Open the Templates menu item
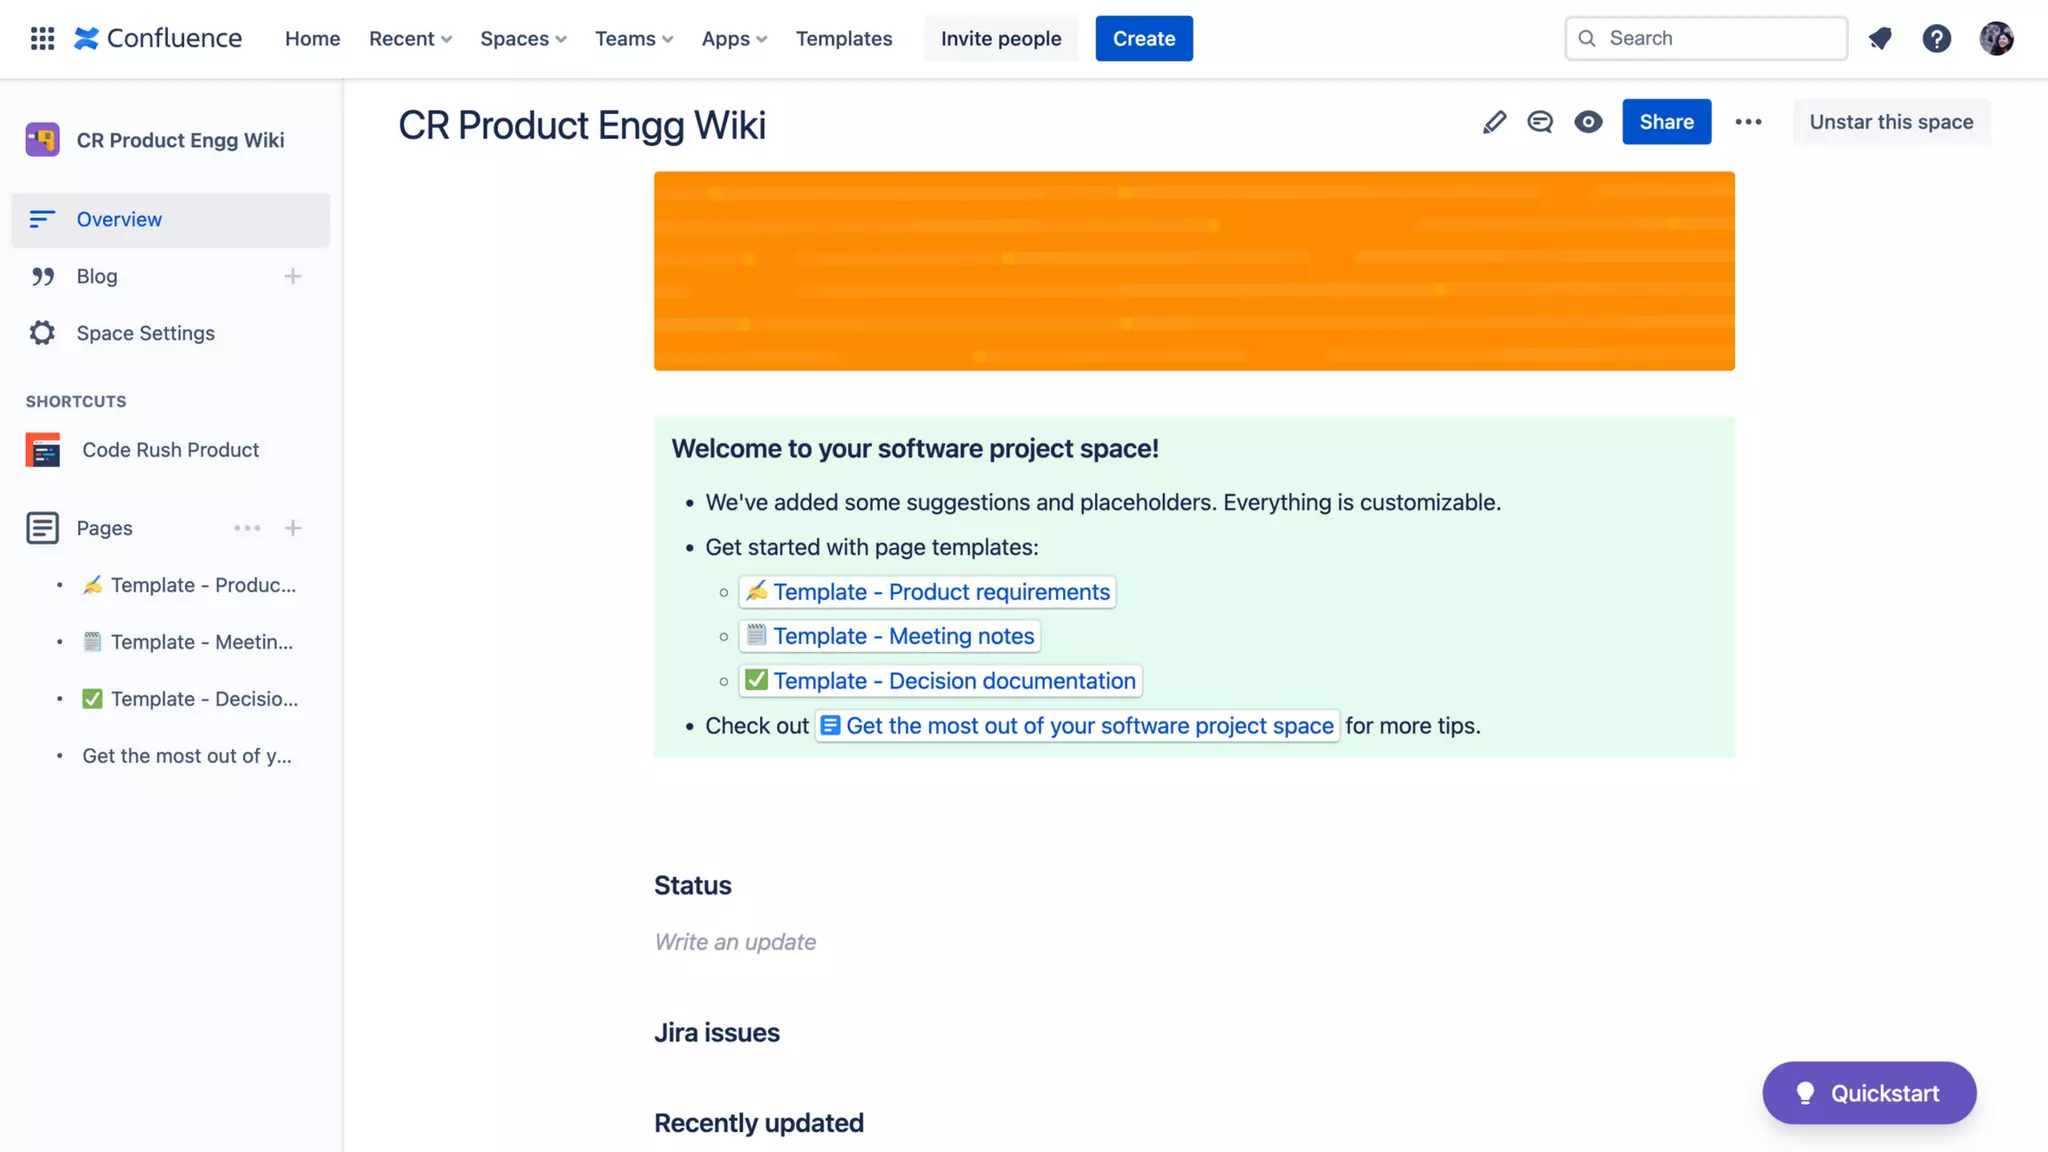This screenshot has height=1152, width=2048. pyautogui.click(x=844, y=39)
